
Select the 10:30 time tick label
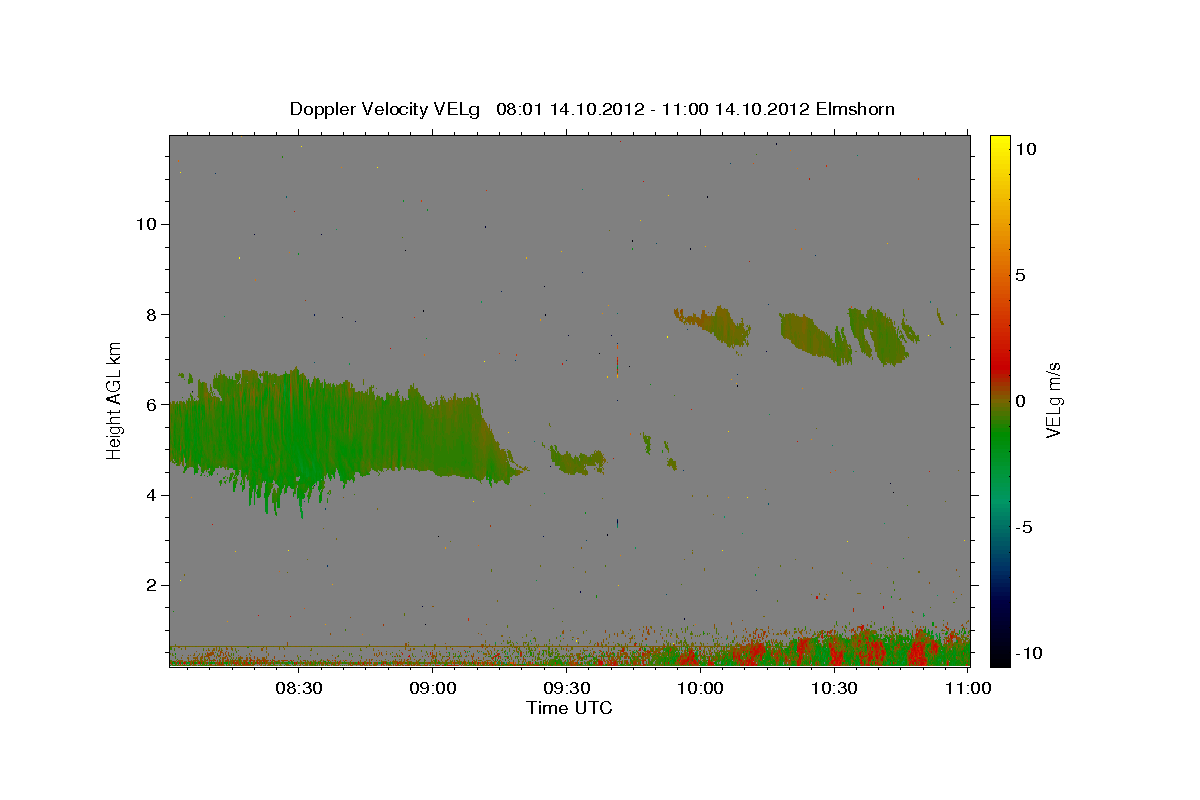coord(834,688)
